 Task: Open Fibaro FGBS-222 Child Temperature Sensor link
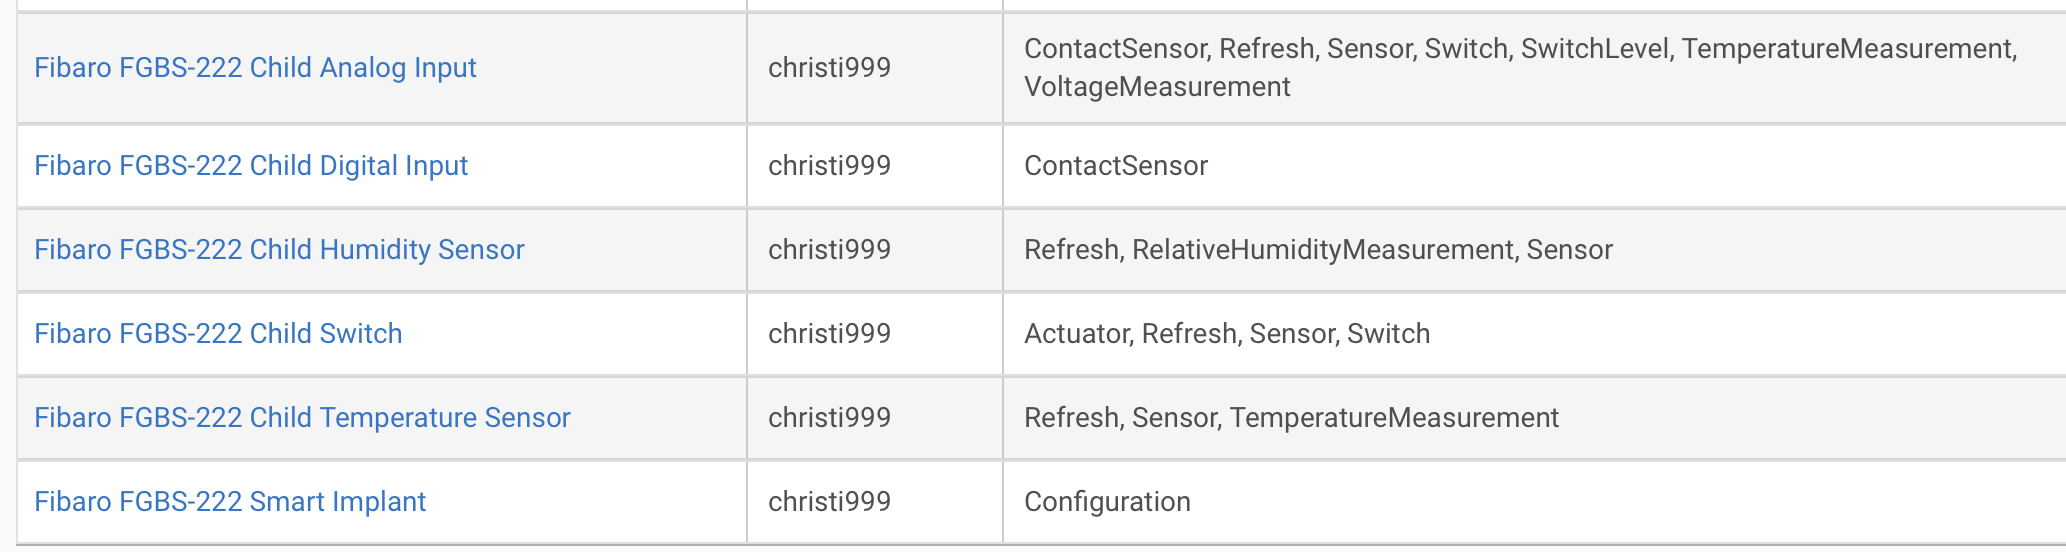point(302,418)
